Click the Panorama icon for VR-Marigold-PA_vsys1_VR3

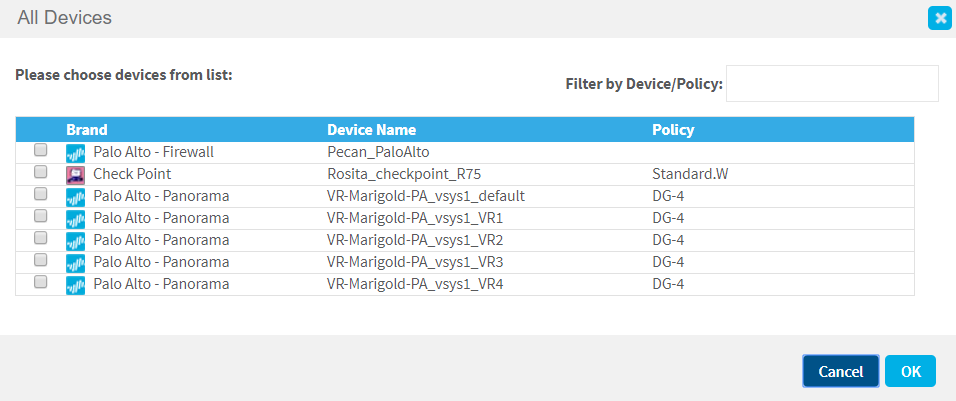pyautogui.click(x=75, y=262)
